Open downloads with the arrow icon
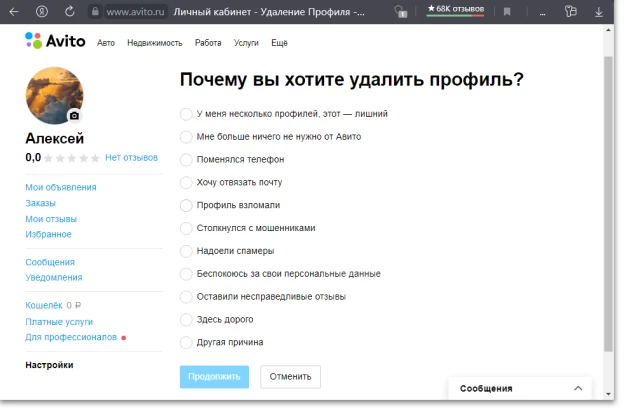The width and height of the screenshot is (624, 410). [599, 12]
